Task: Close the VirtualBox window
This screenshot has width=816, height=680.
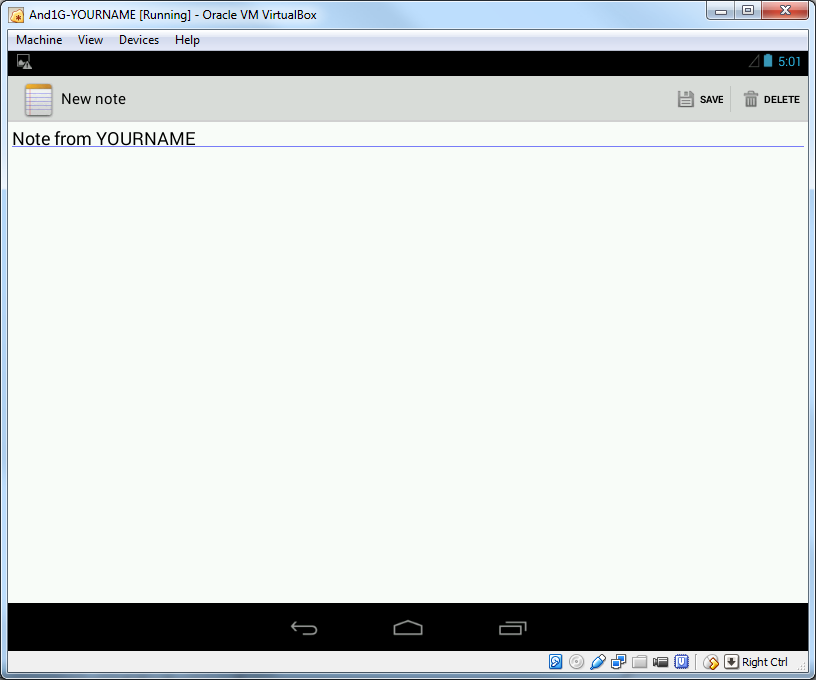Action: click(785, 11)
